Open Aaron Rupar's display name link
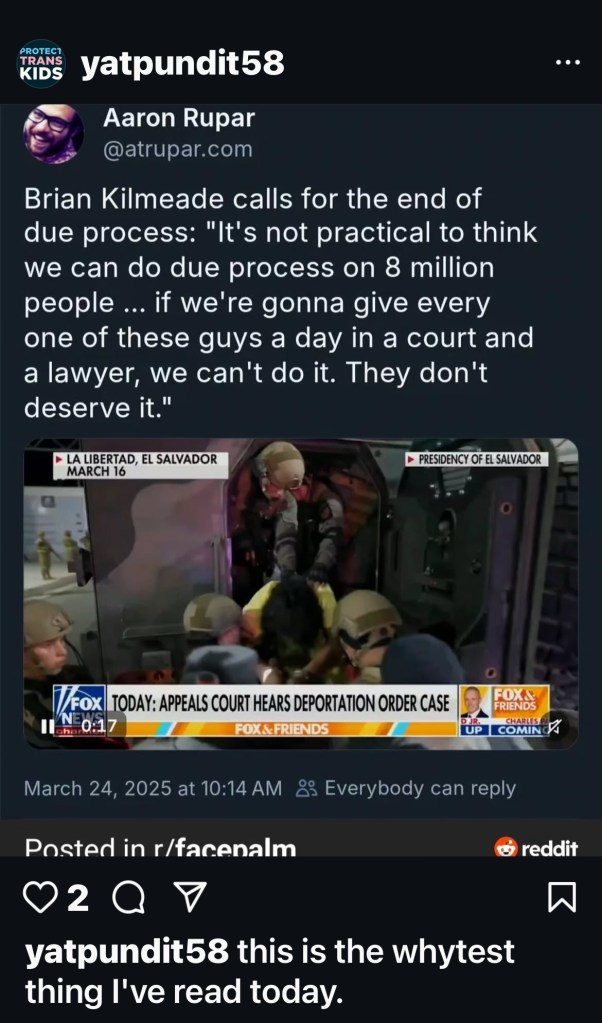Screen dimensions: 602x1023 point(179,118)
